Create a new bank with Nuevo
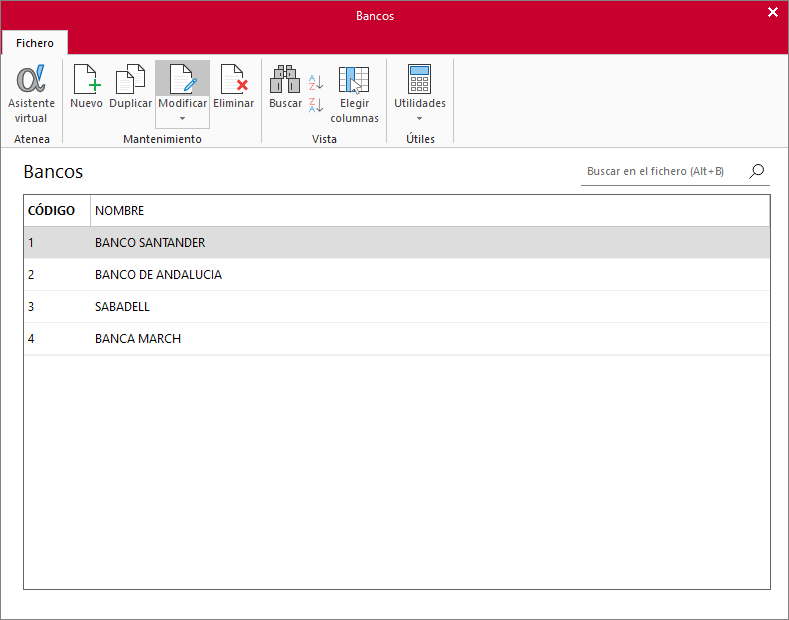The image size is (789, 620). point(86,87)
